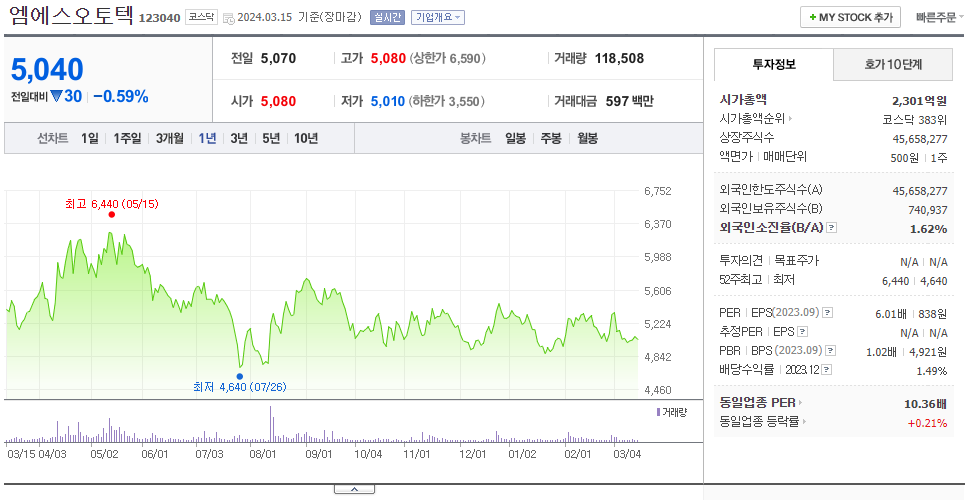Open the 추정PER EPS help icon
Image resolution: width=968 pixels, height=500 pixels.
tap(803, 332)
